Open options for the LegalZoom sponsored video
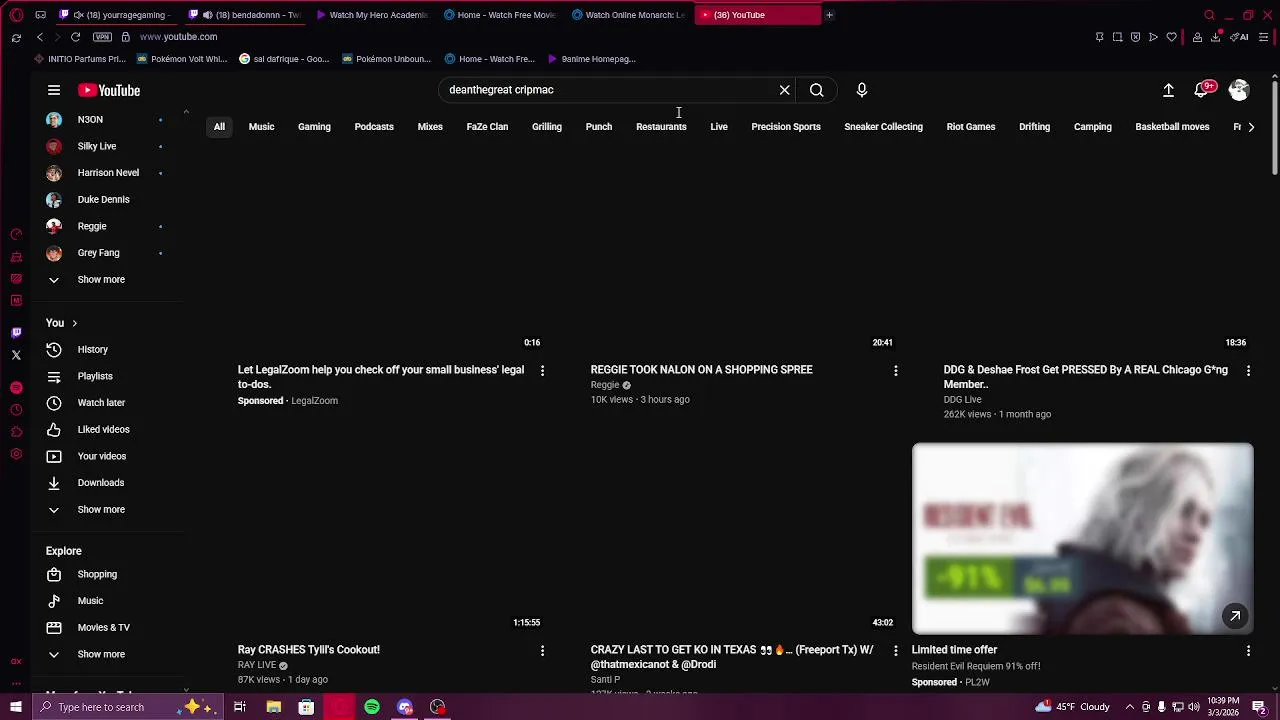 [542, 371]
